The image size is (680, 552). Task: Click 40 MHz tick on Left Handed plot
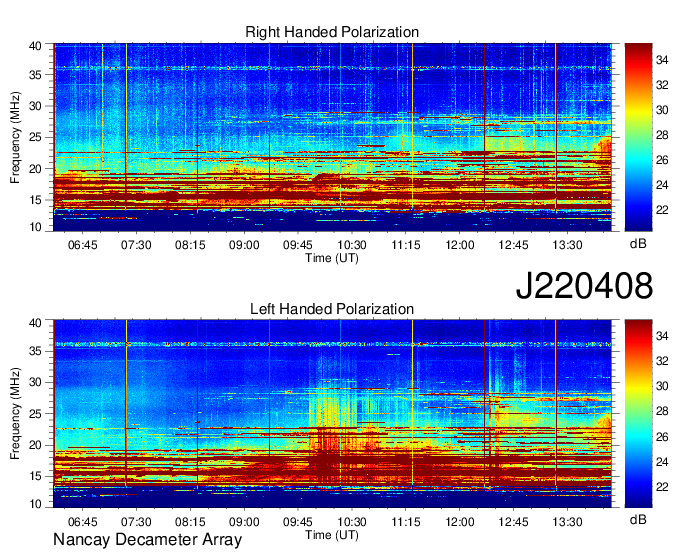(35, 323)
